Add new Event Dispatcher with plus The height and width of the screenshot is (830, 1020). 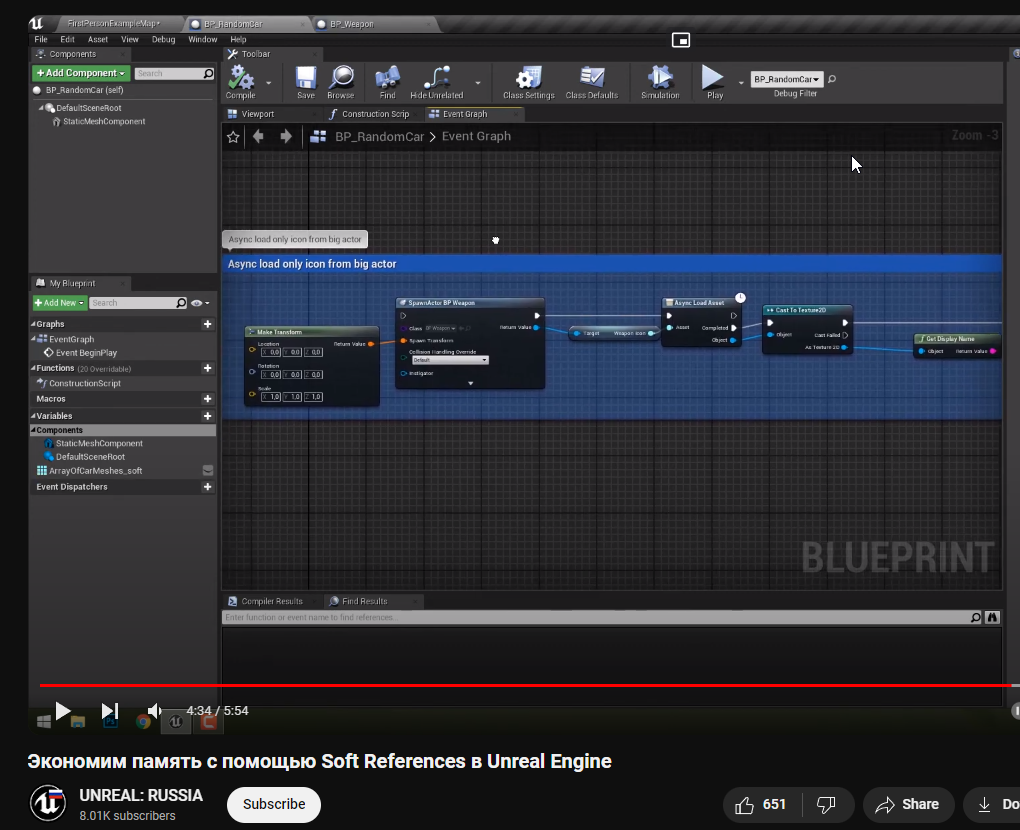point(208,487)
